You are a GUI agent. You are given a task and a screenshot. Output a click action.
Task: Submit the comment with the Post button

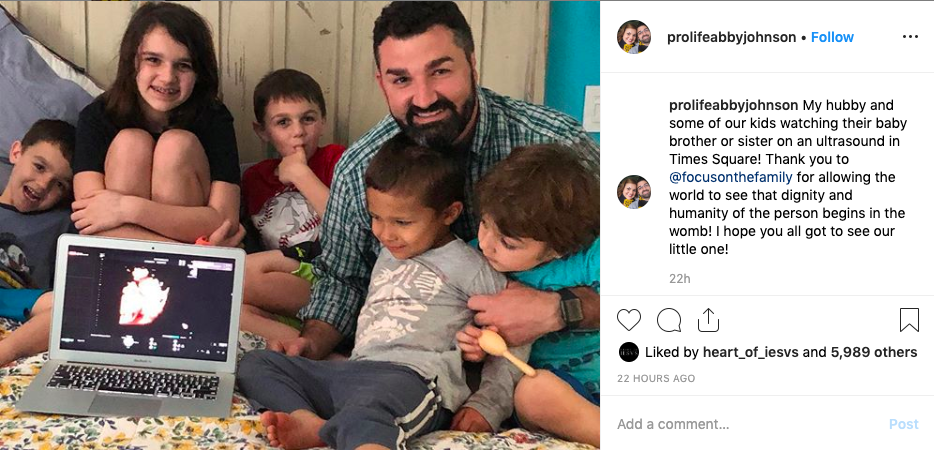pyautogui.click(x=904, y=424)
